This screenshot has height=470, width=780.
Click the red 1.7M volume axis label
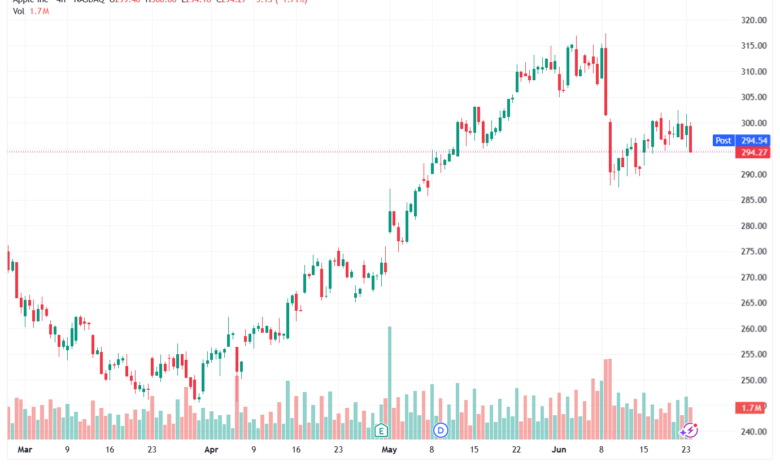(751, 408)
